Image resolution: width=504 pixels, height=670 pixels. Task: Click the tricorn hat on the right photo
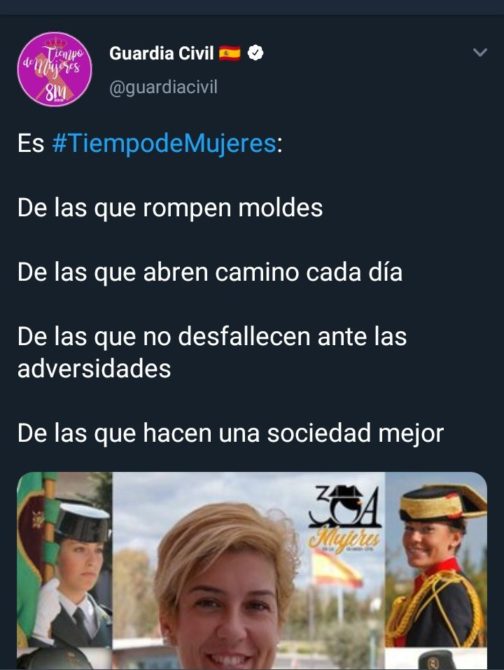pyautogui.click(x=443, y=502)
